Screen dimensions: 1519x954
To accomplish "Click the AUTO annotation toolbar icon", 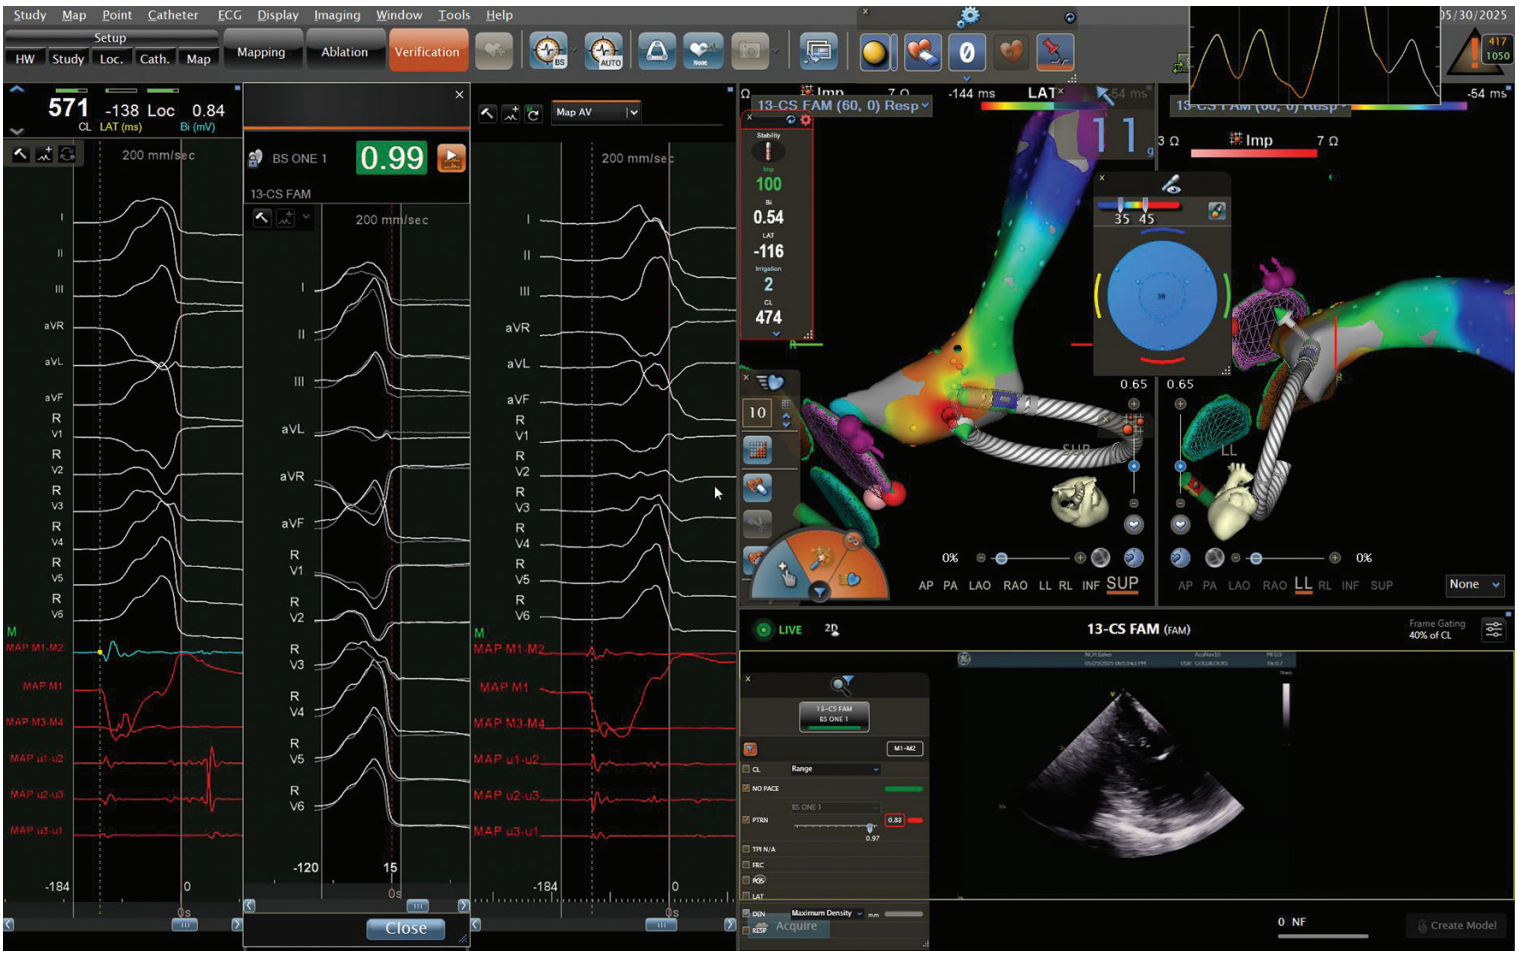I will pos(604,51).
